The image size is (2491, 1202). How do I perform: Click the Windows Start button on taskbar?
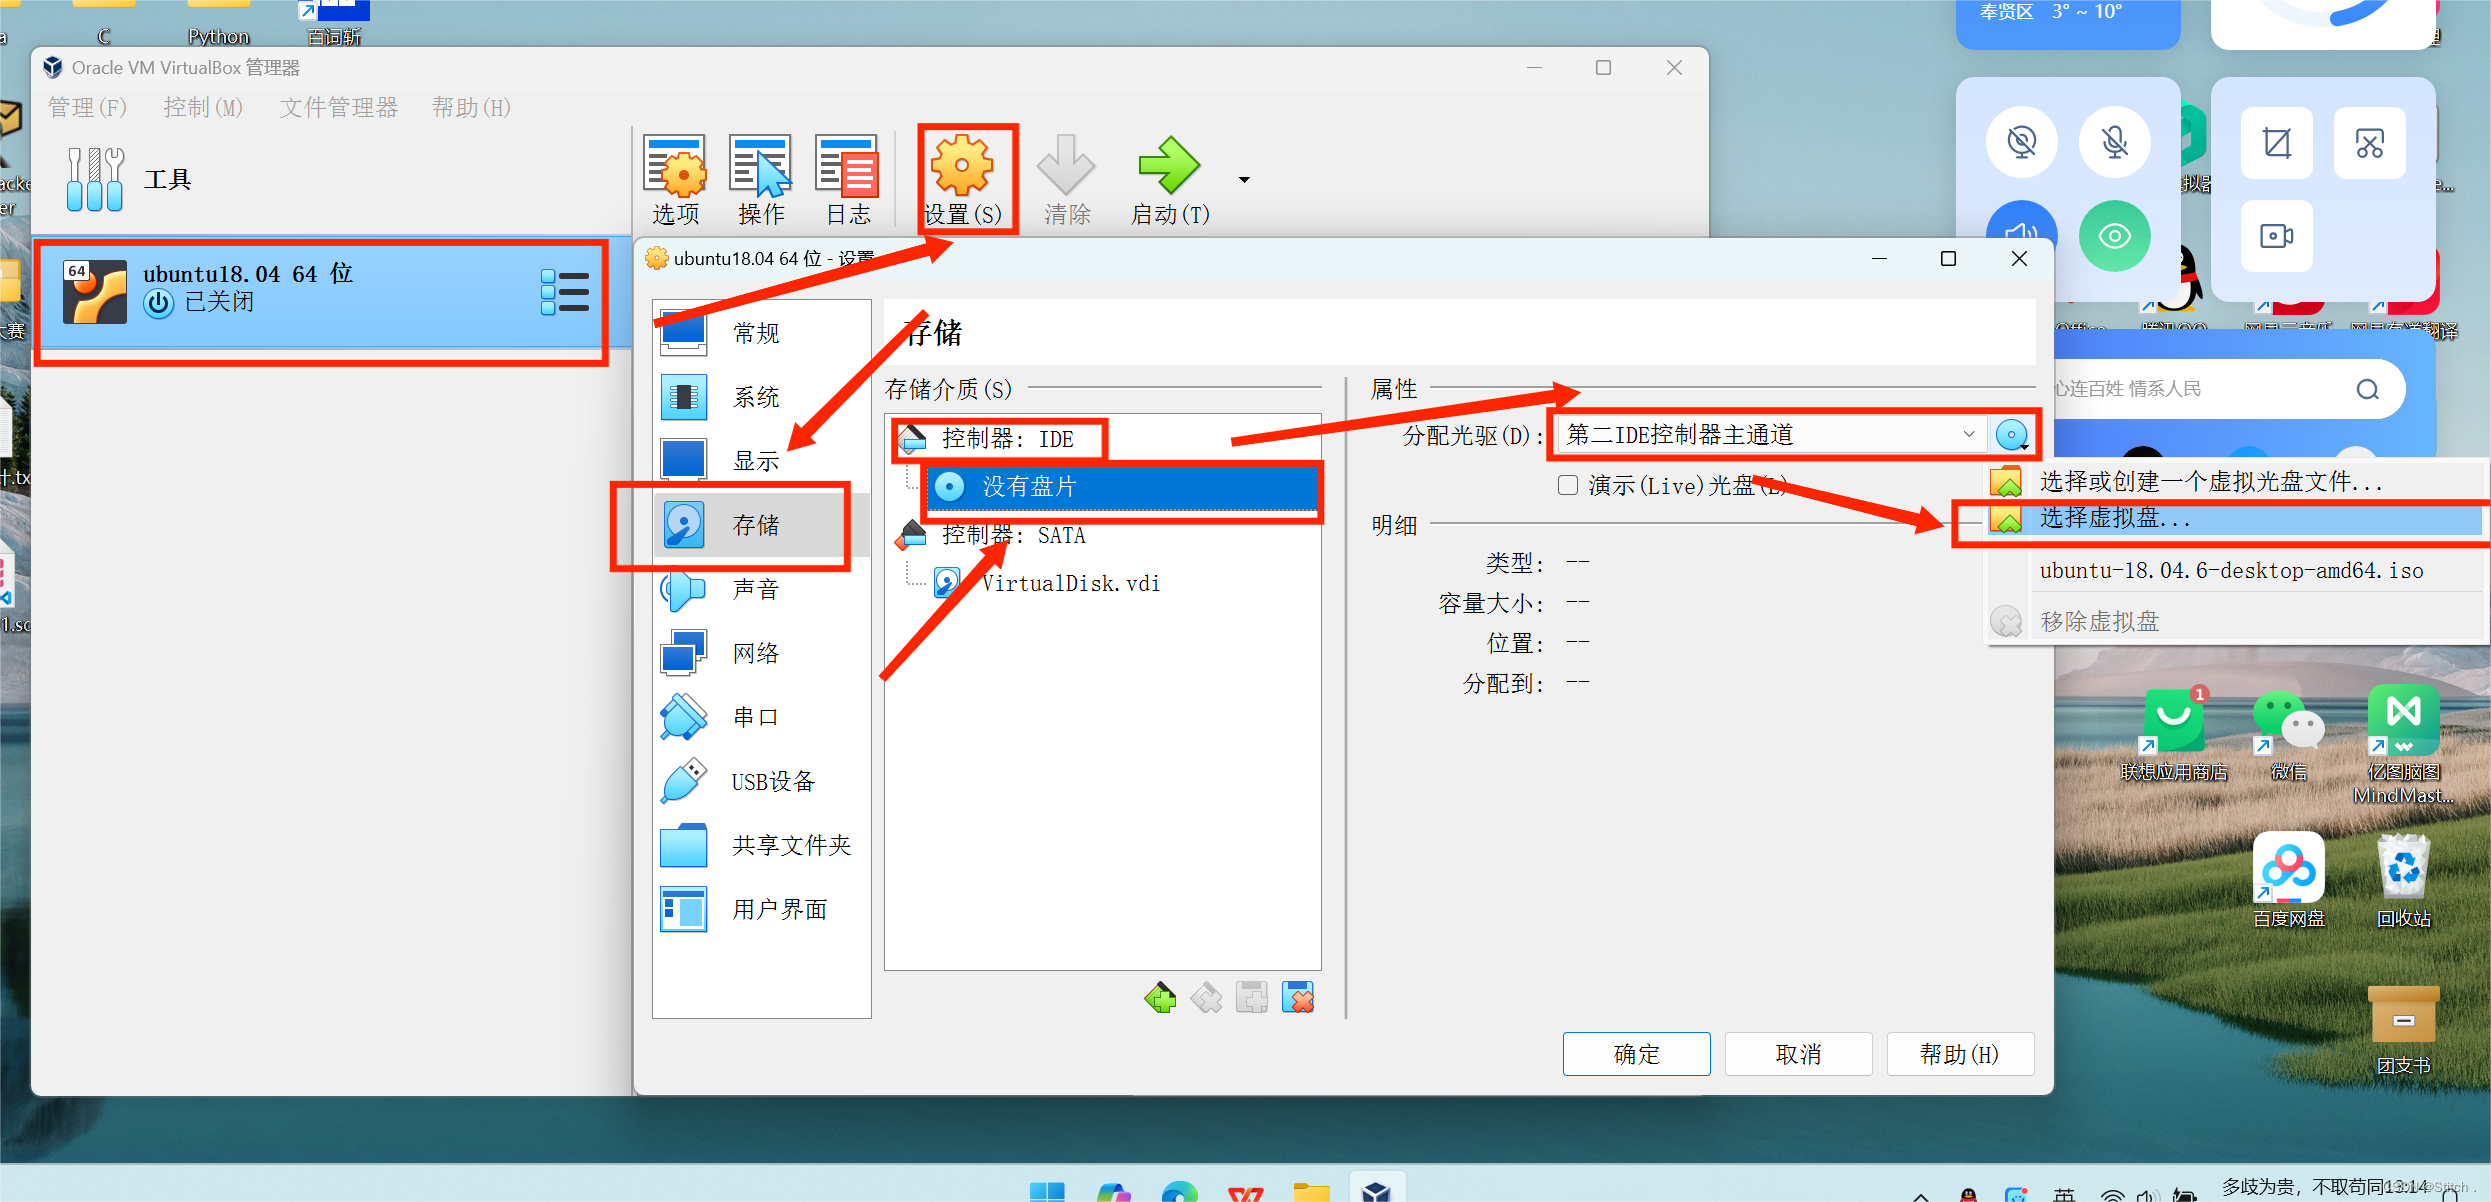pyautogui.click(x=1047, y=1191)
